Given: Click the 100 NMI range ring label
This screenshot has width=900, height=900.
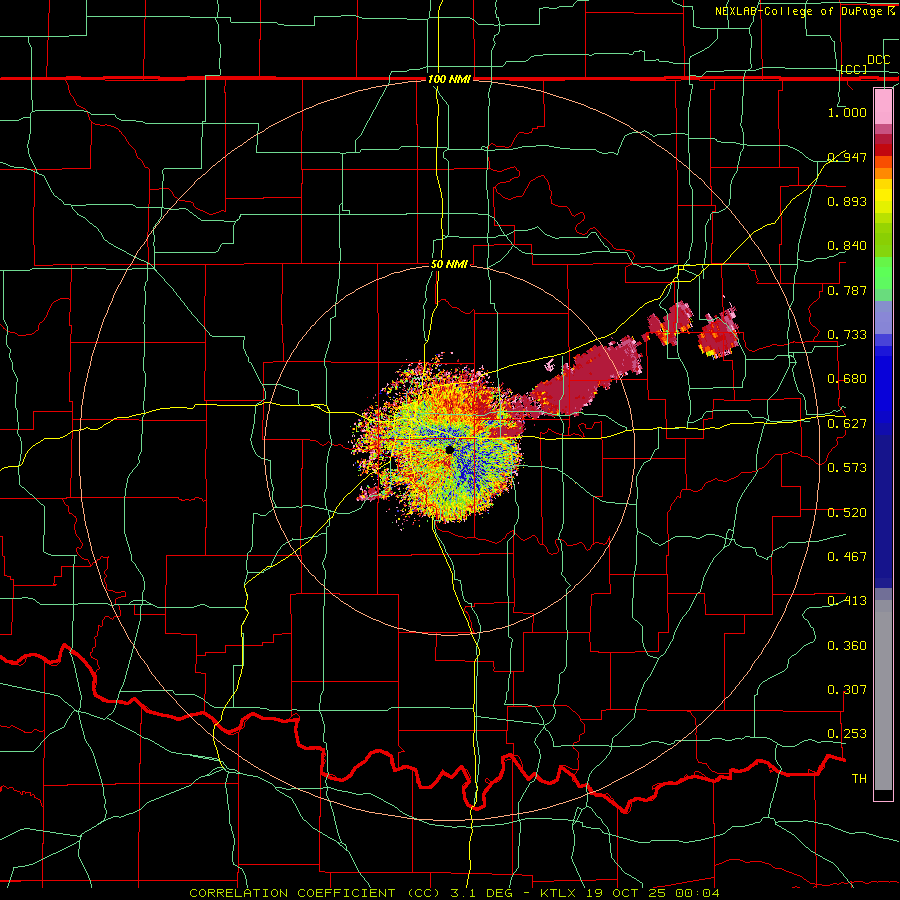Looking at the screenshot, I should [449, 79].
